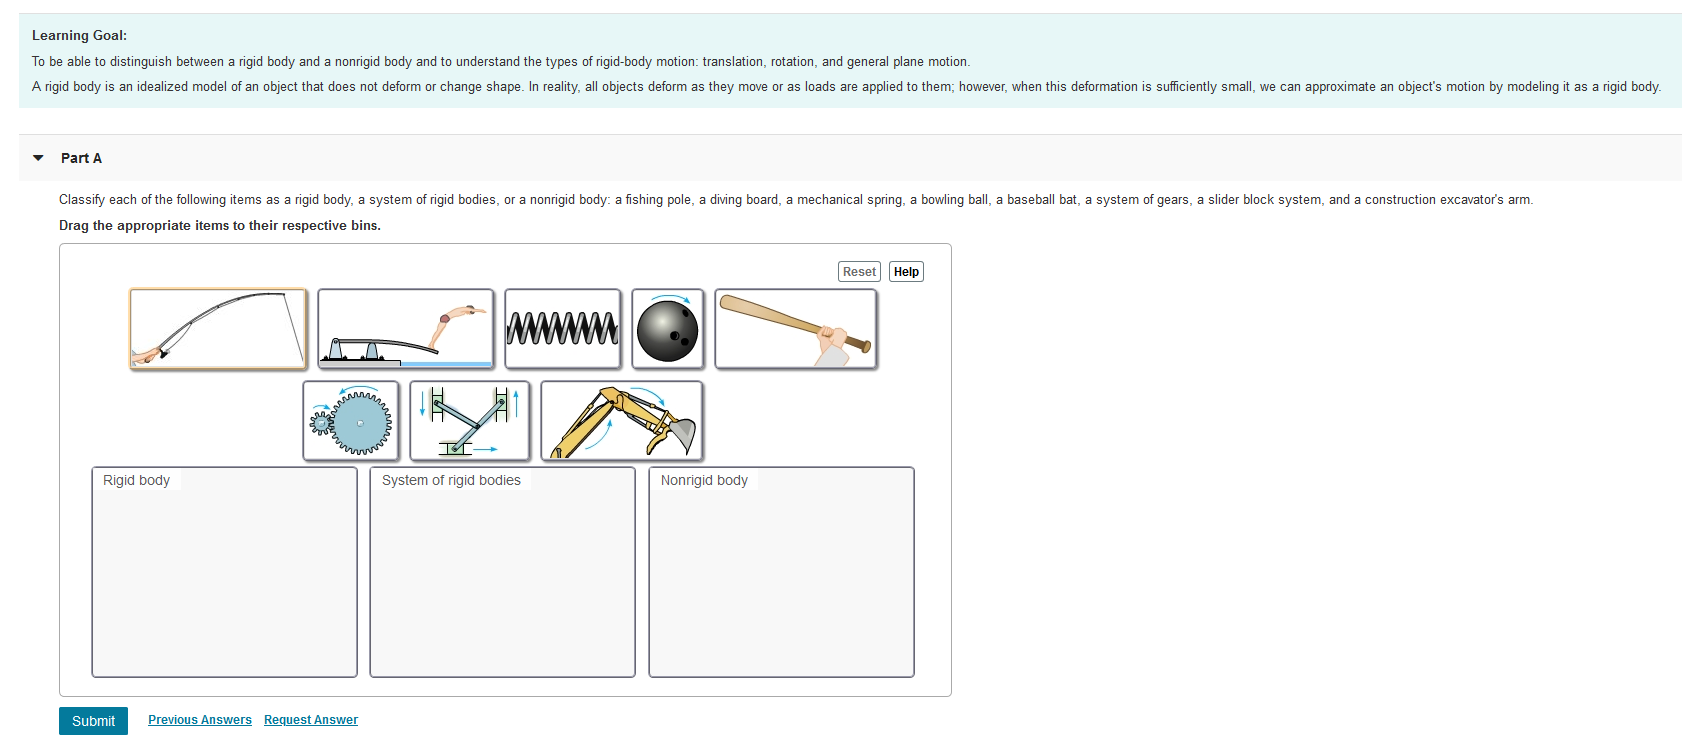Click the Request Answer link

click(311, 720)
